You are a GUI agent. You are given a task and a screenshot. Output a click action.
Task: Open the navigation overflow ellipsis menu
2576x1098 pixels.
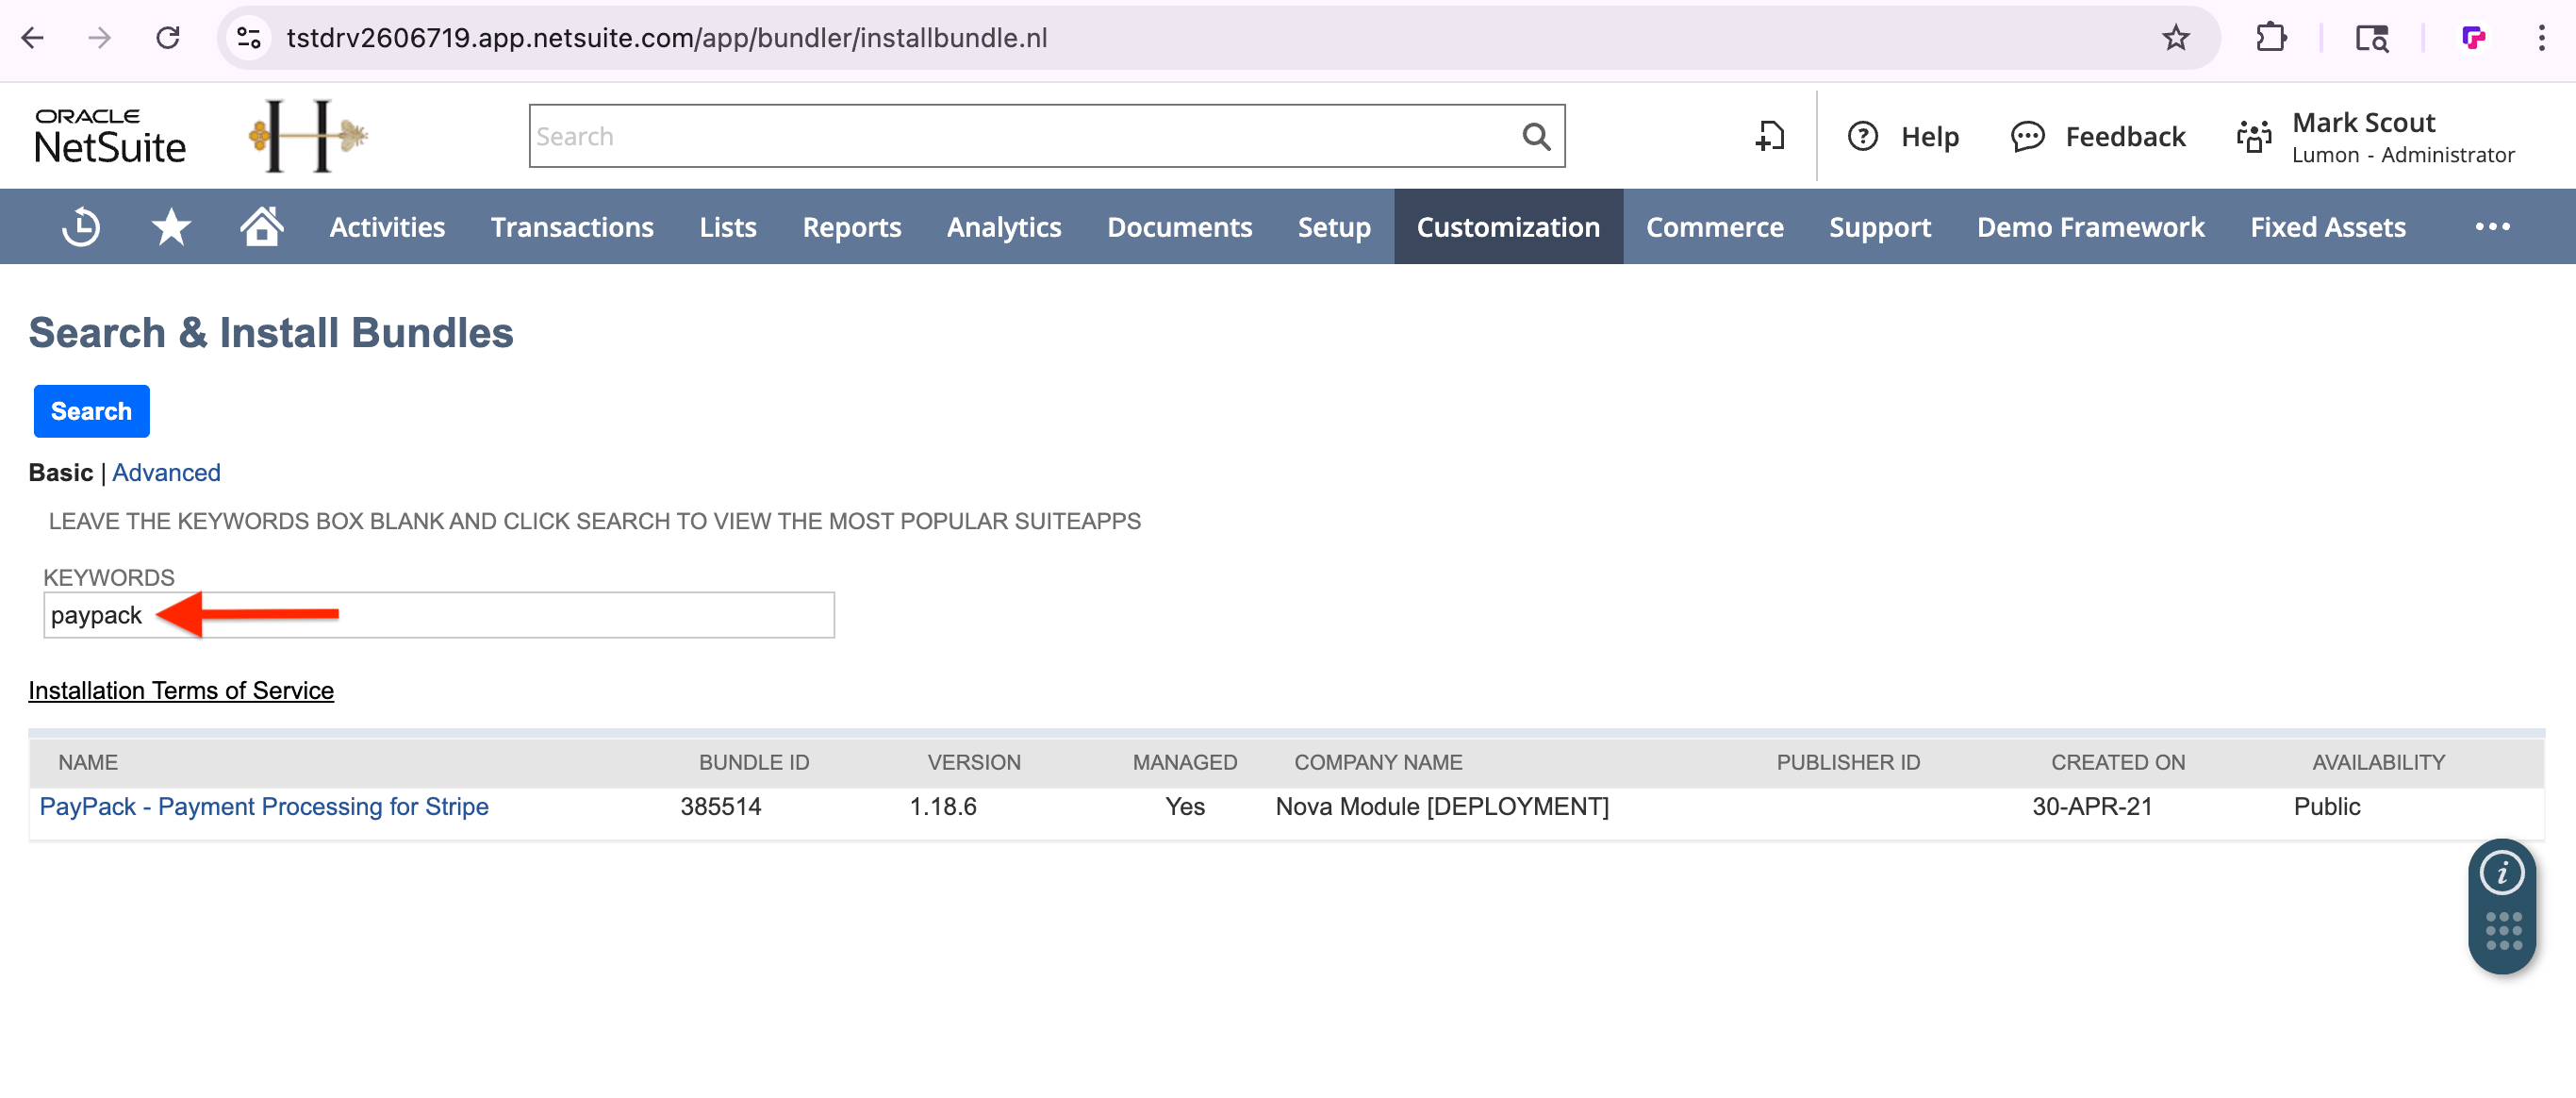(2492, 226)
